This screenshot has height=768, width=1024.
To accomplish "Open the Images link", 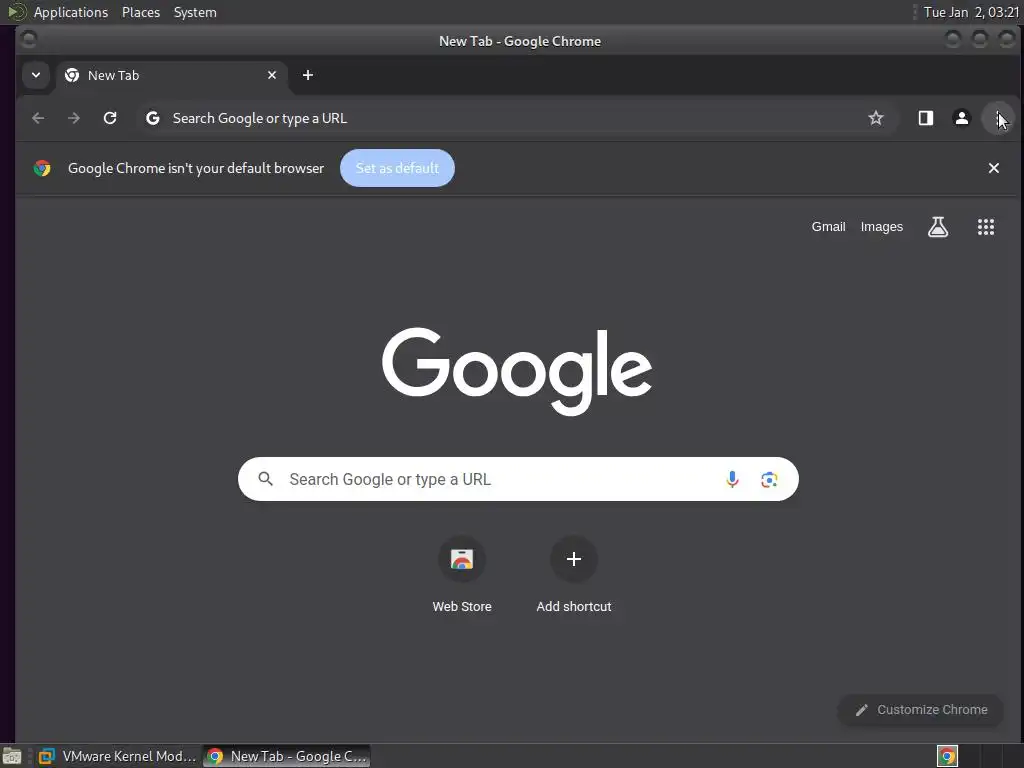I will (882, 227).
